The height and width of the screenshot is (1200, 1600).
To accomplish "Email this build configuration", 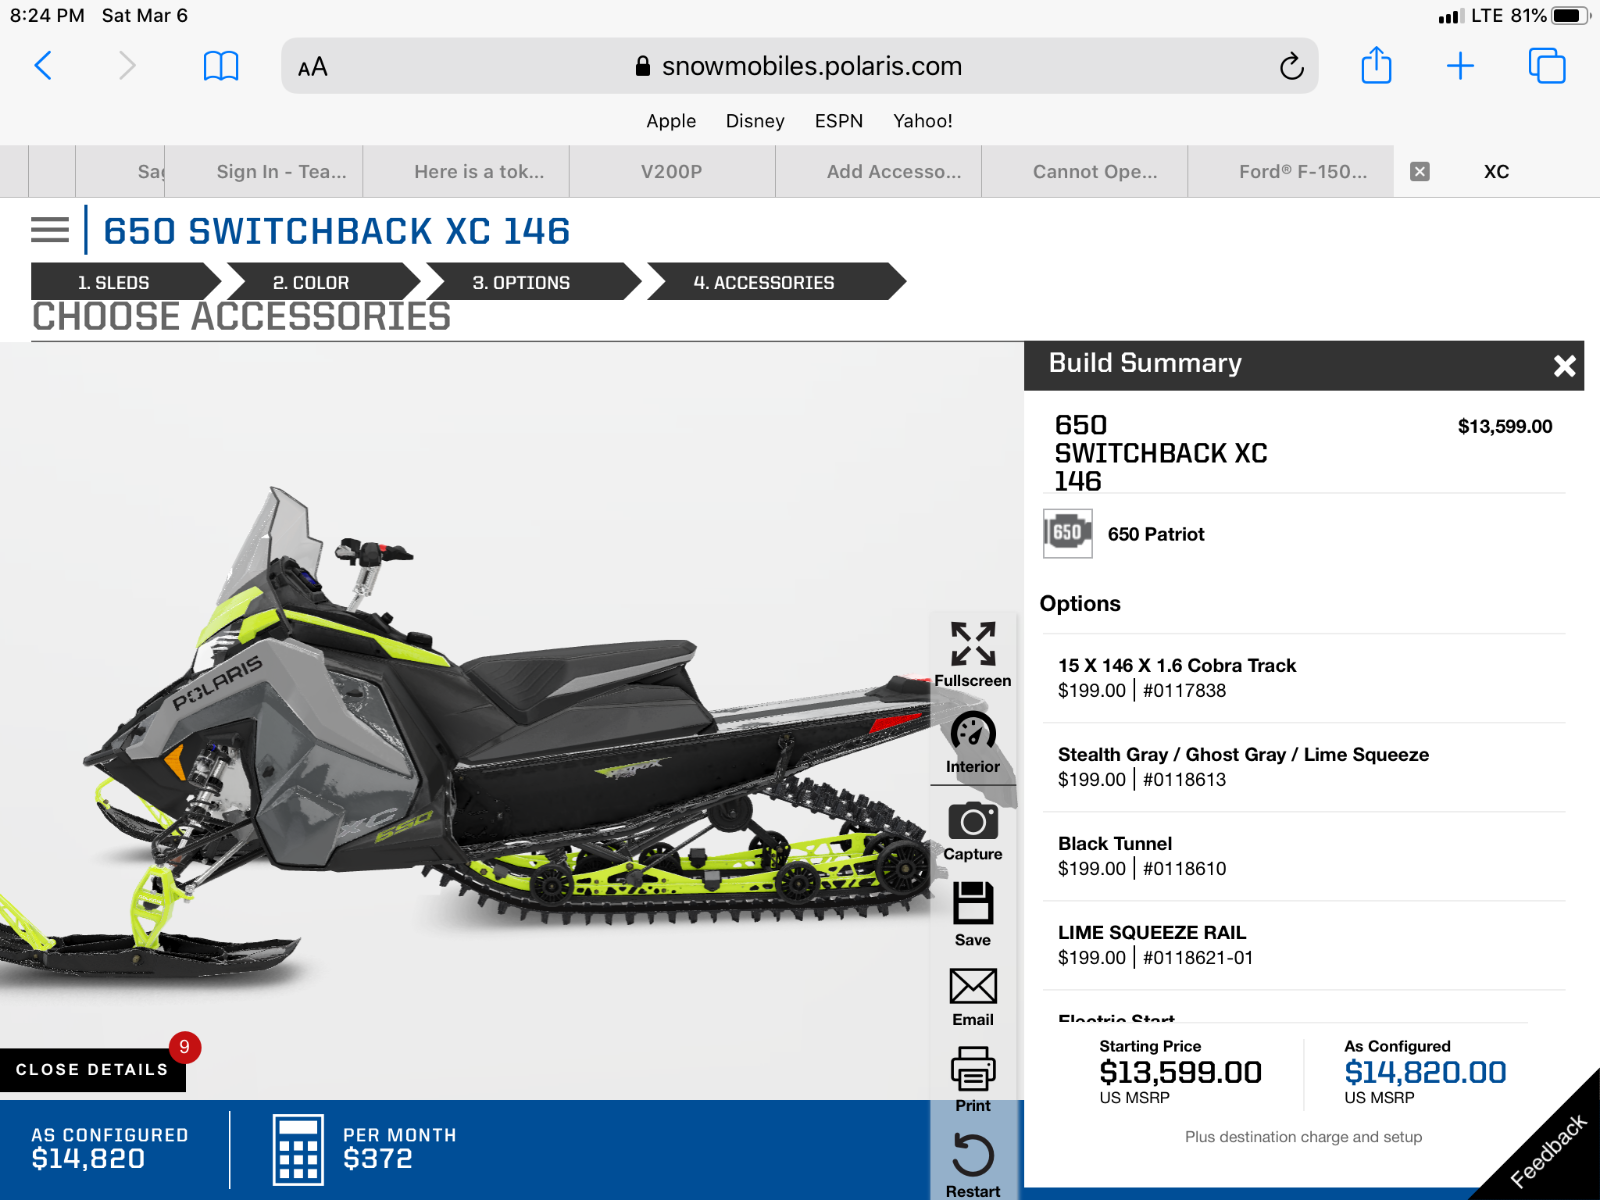I will (x=973, y=997).
